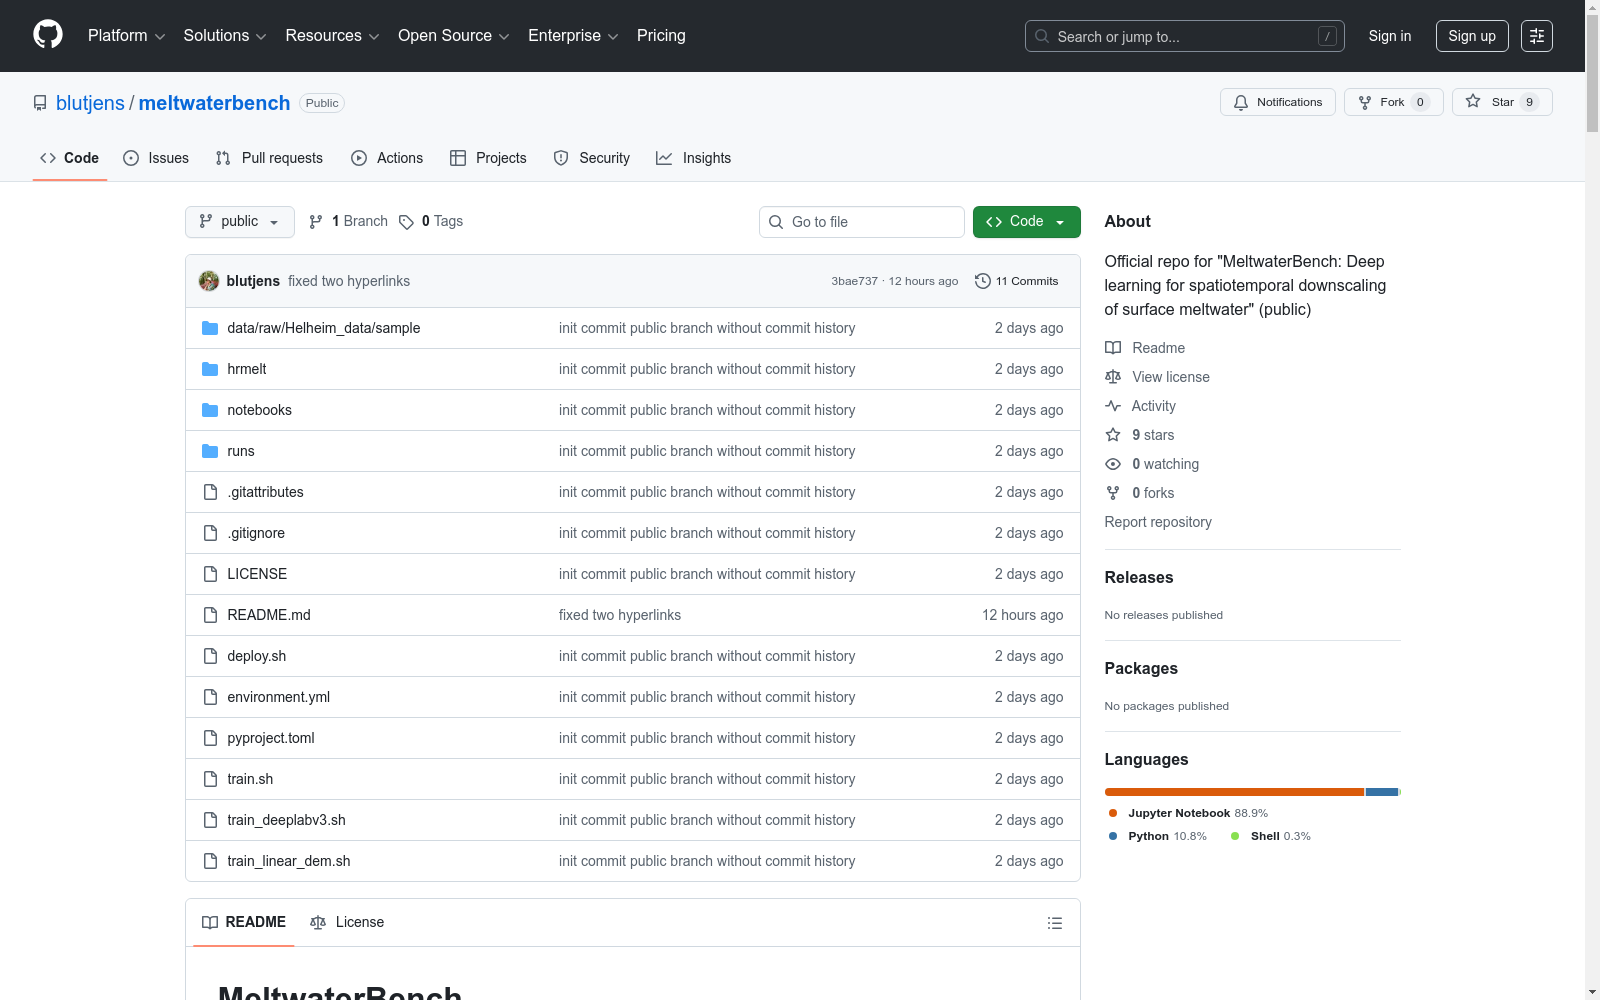
Task: Click the notebooks folder icon
Action: pos(210,410)
